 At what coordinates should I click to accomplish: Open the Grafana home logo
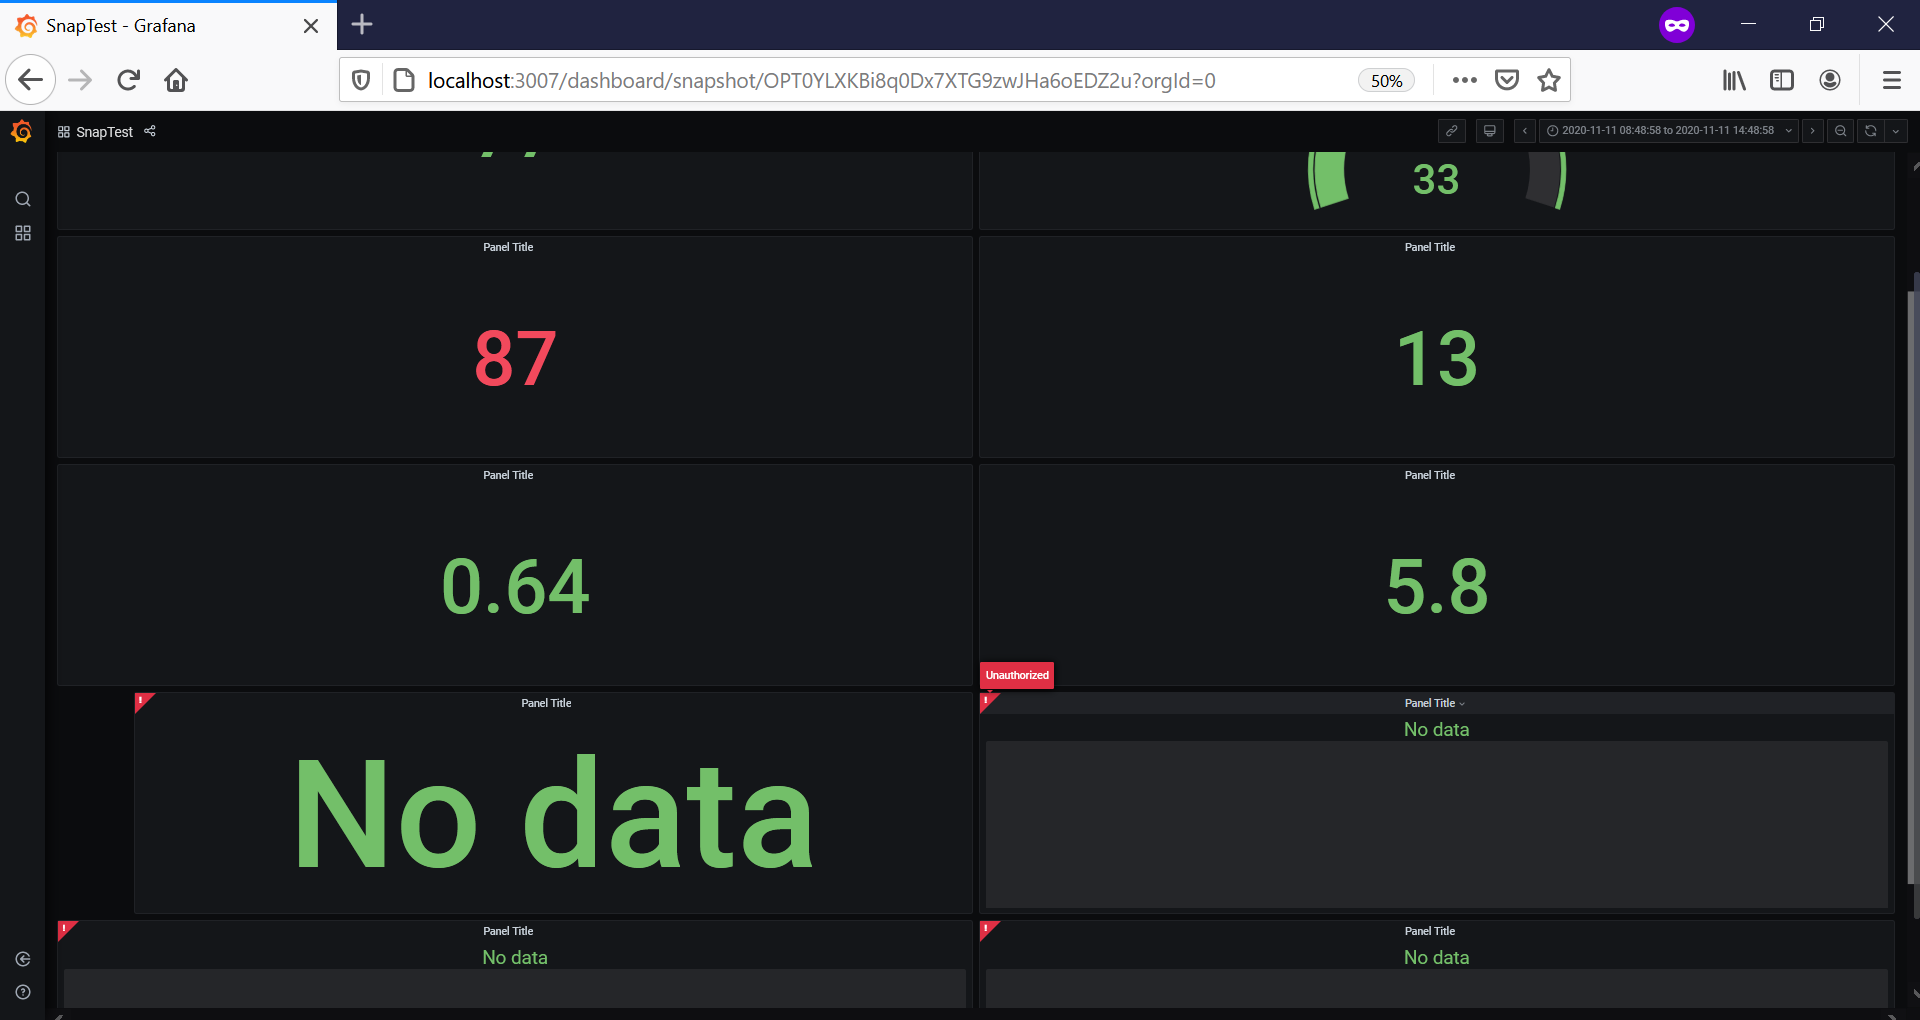tap(22, 131)
